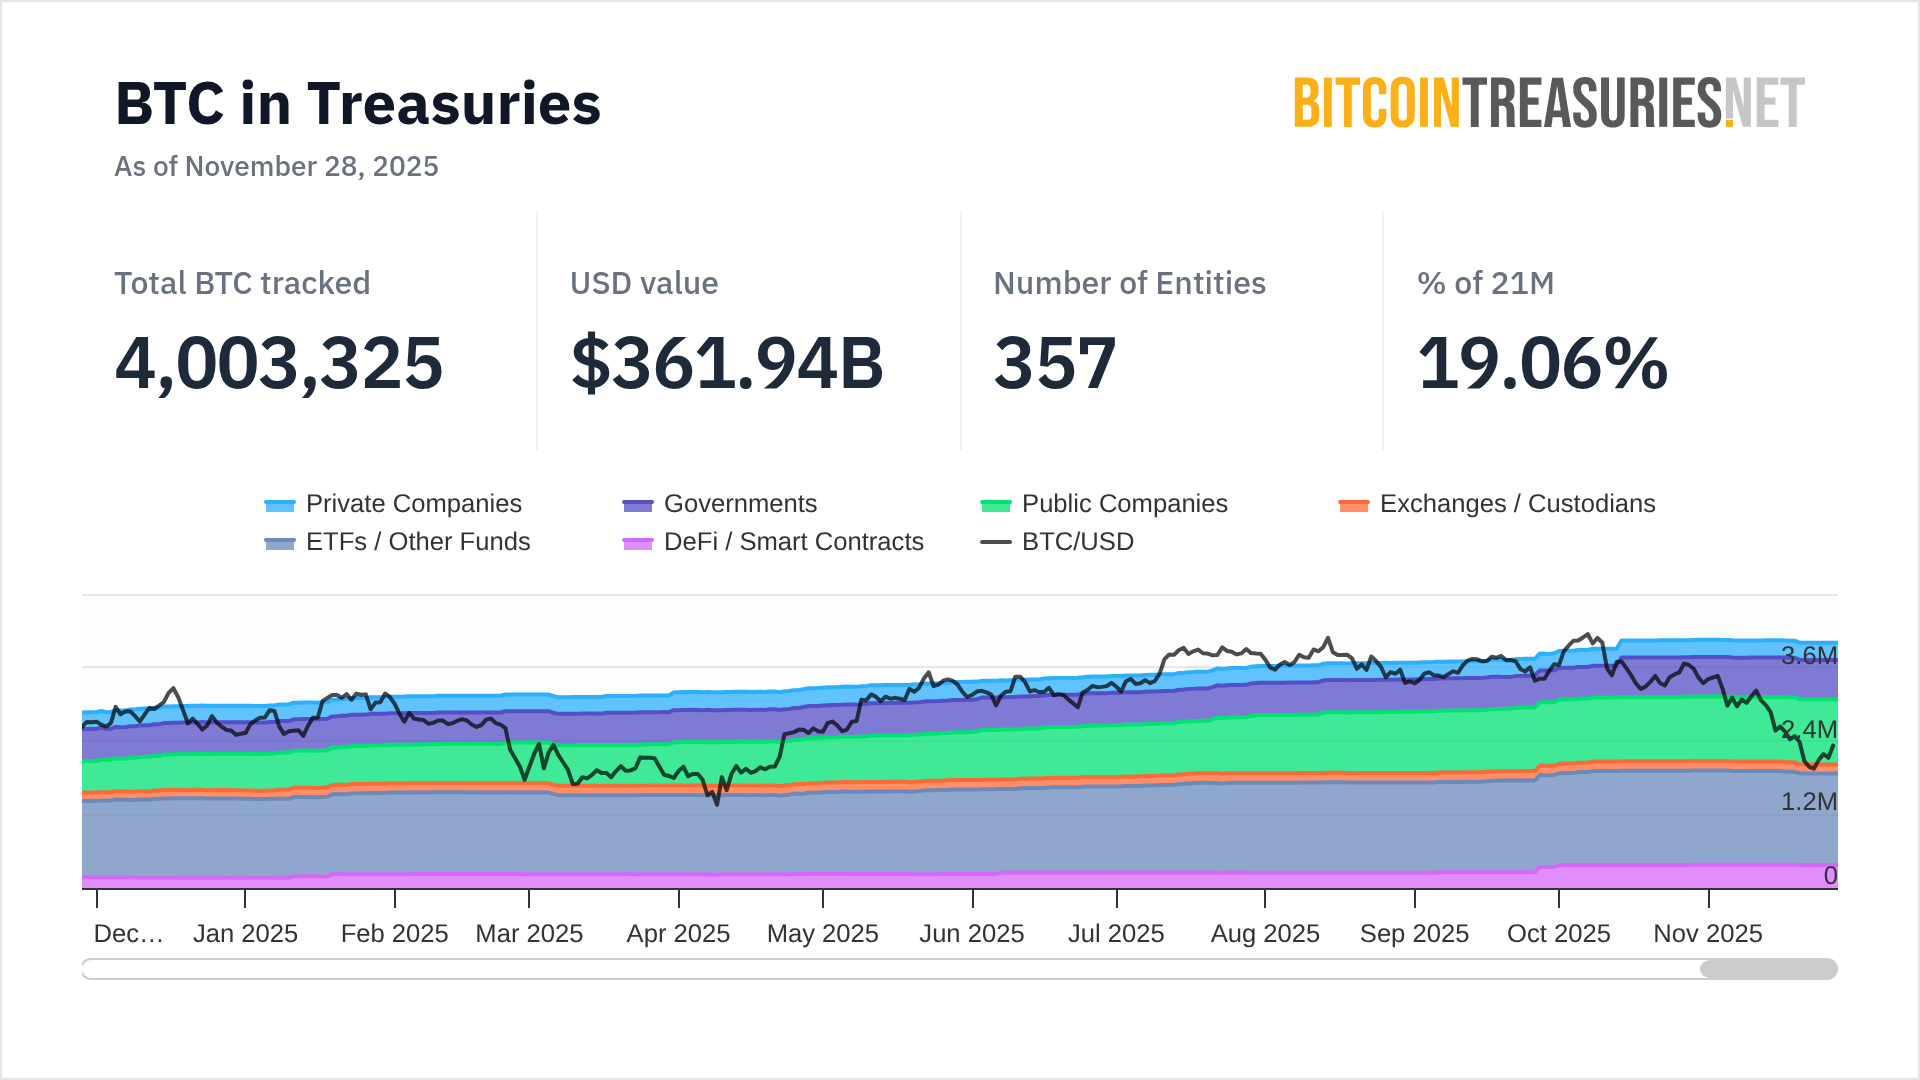Open the BitcoinTreasuries.net logo link

pos(1549,103)
